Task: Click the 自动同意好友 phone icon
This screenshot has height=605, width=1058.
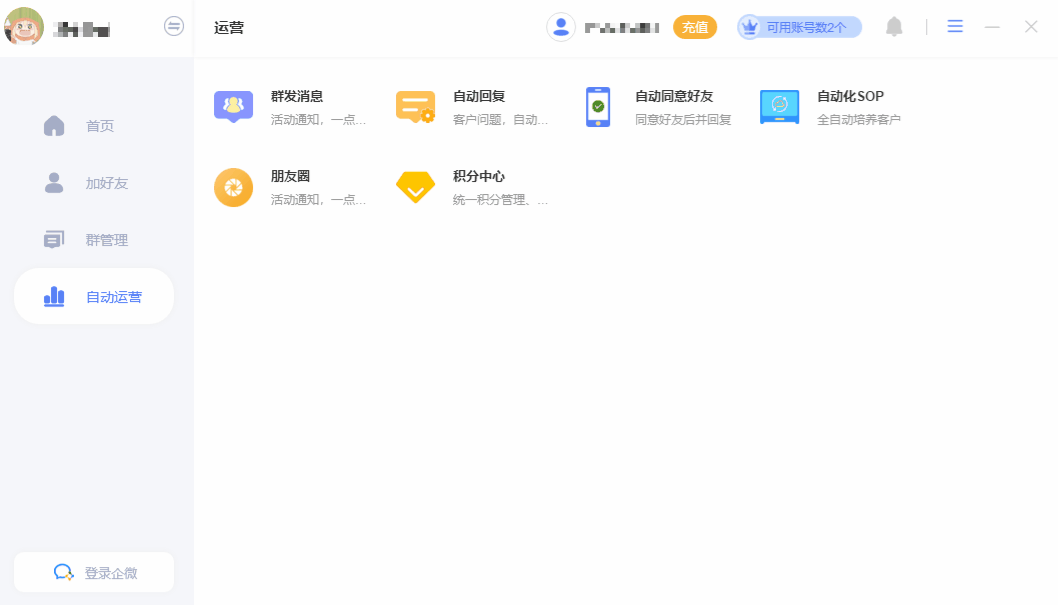Action: 598,107
